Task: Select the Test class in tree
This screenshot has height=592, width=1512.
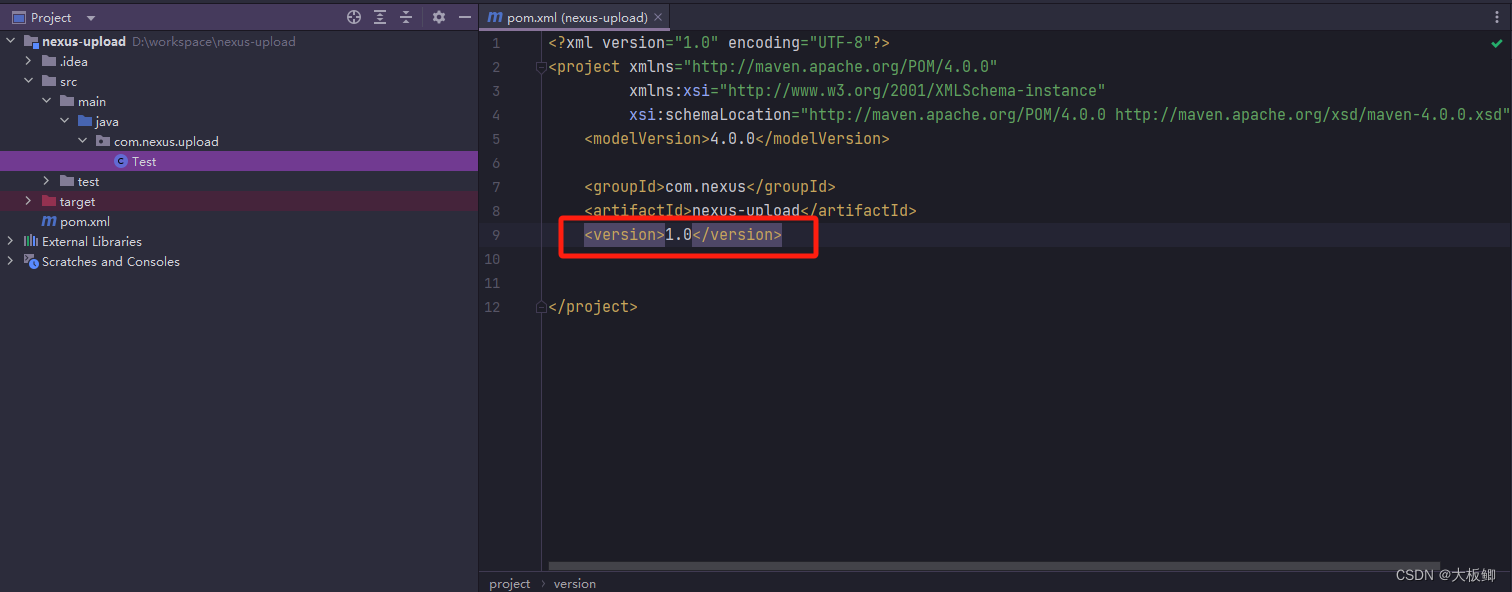Action: [x=239, y=161]
